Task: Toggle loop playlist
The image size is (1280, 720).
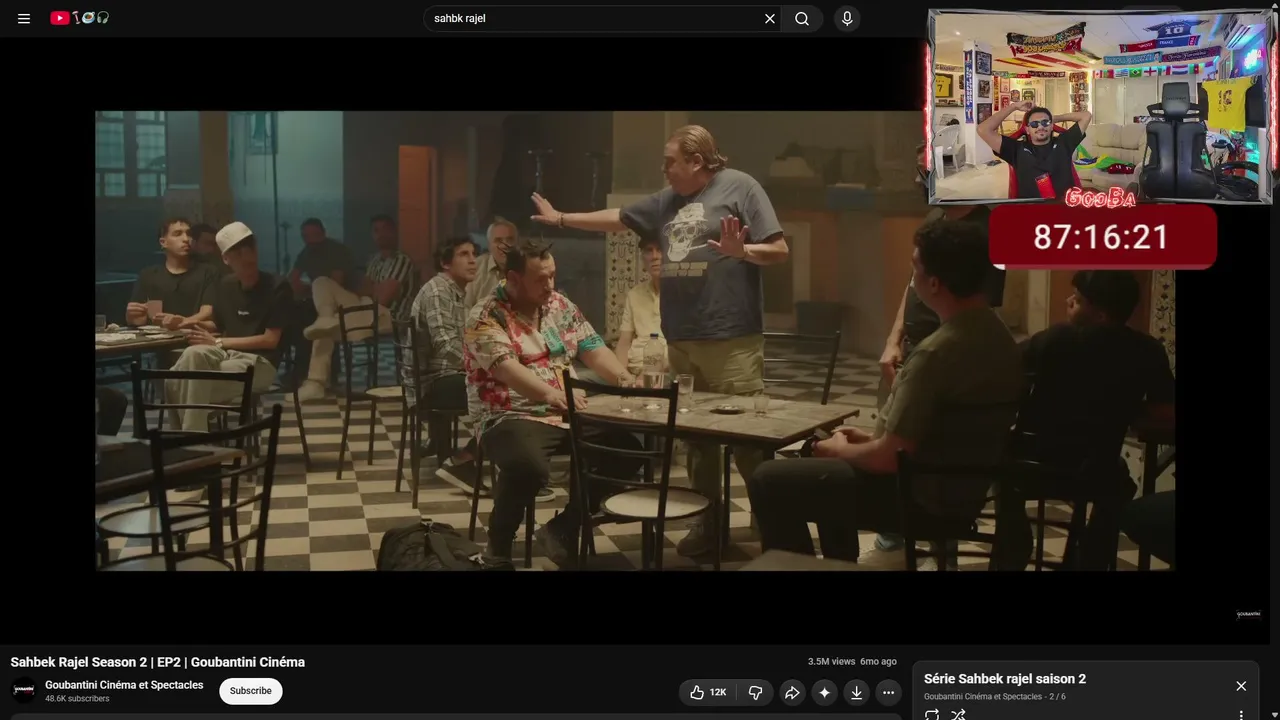Action: pos(932,714)
